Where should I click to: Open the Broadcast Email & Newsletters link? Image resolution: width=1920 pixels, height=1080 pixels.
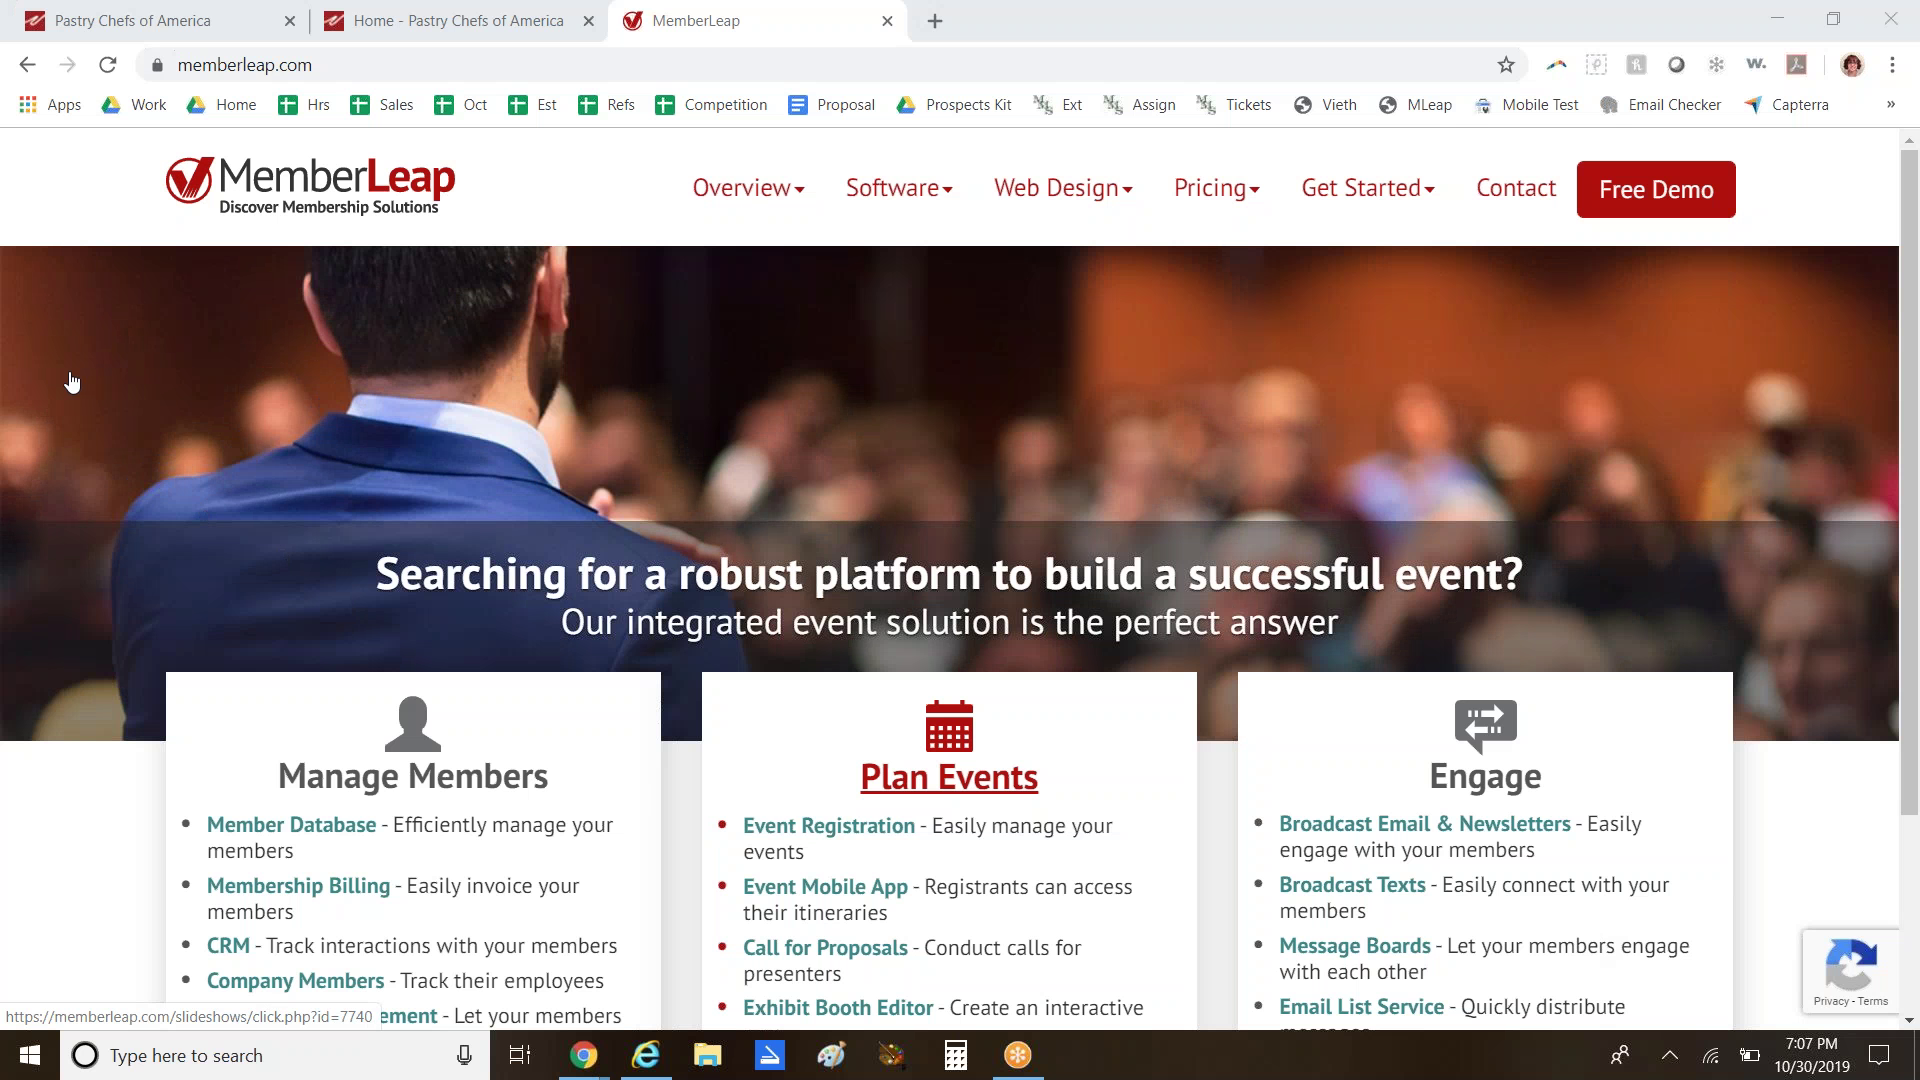point(1425,824)
